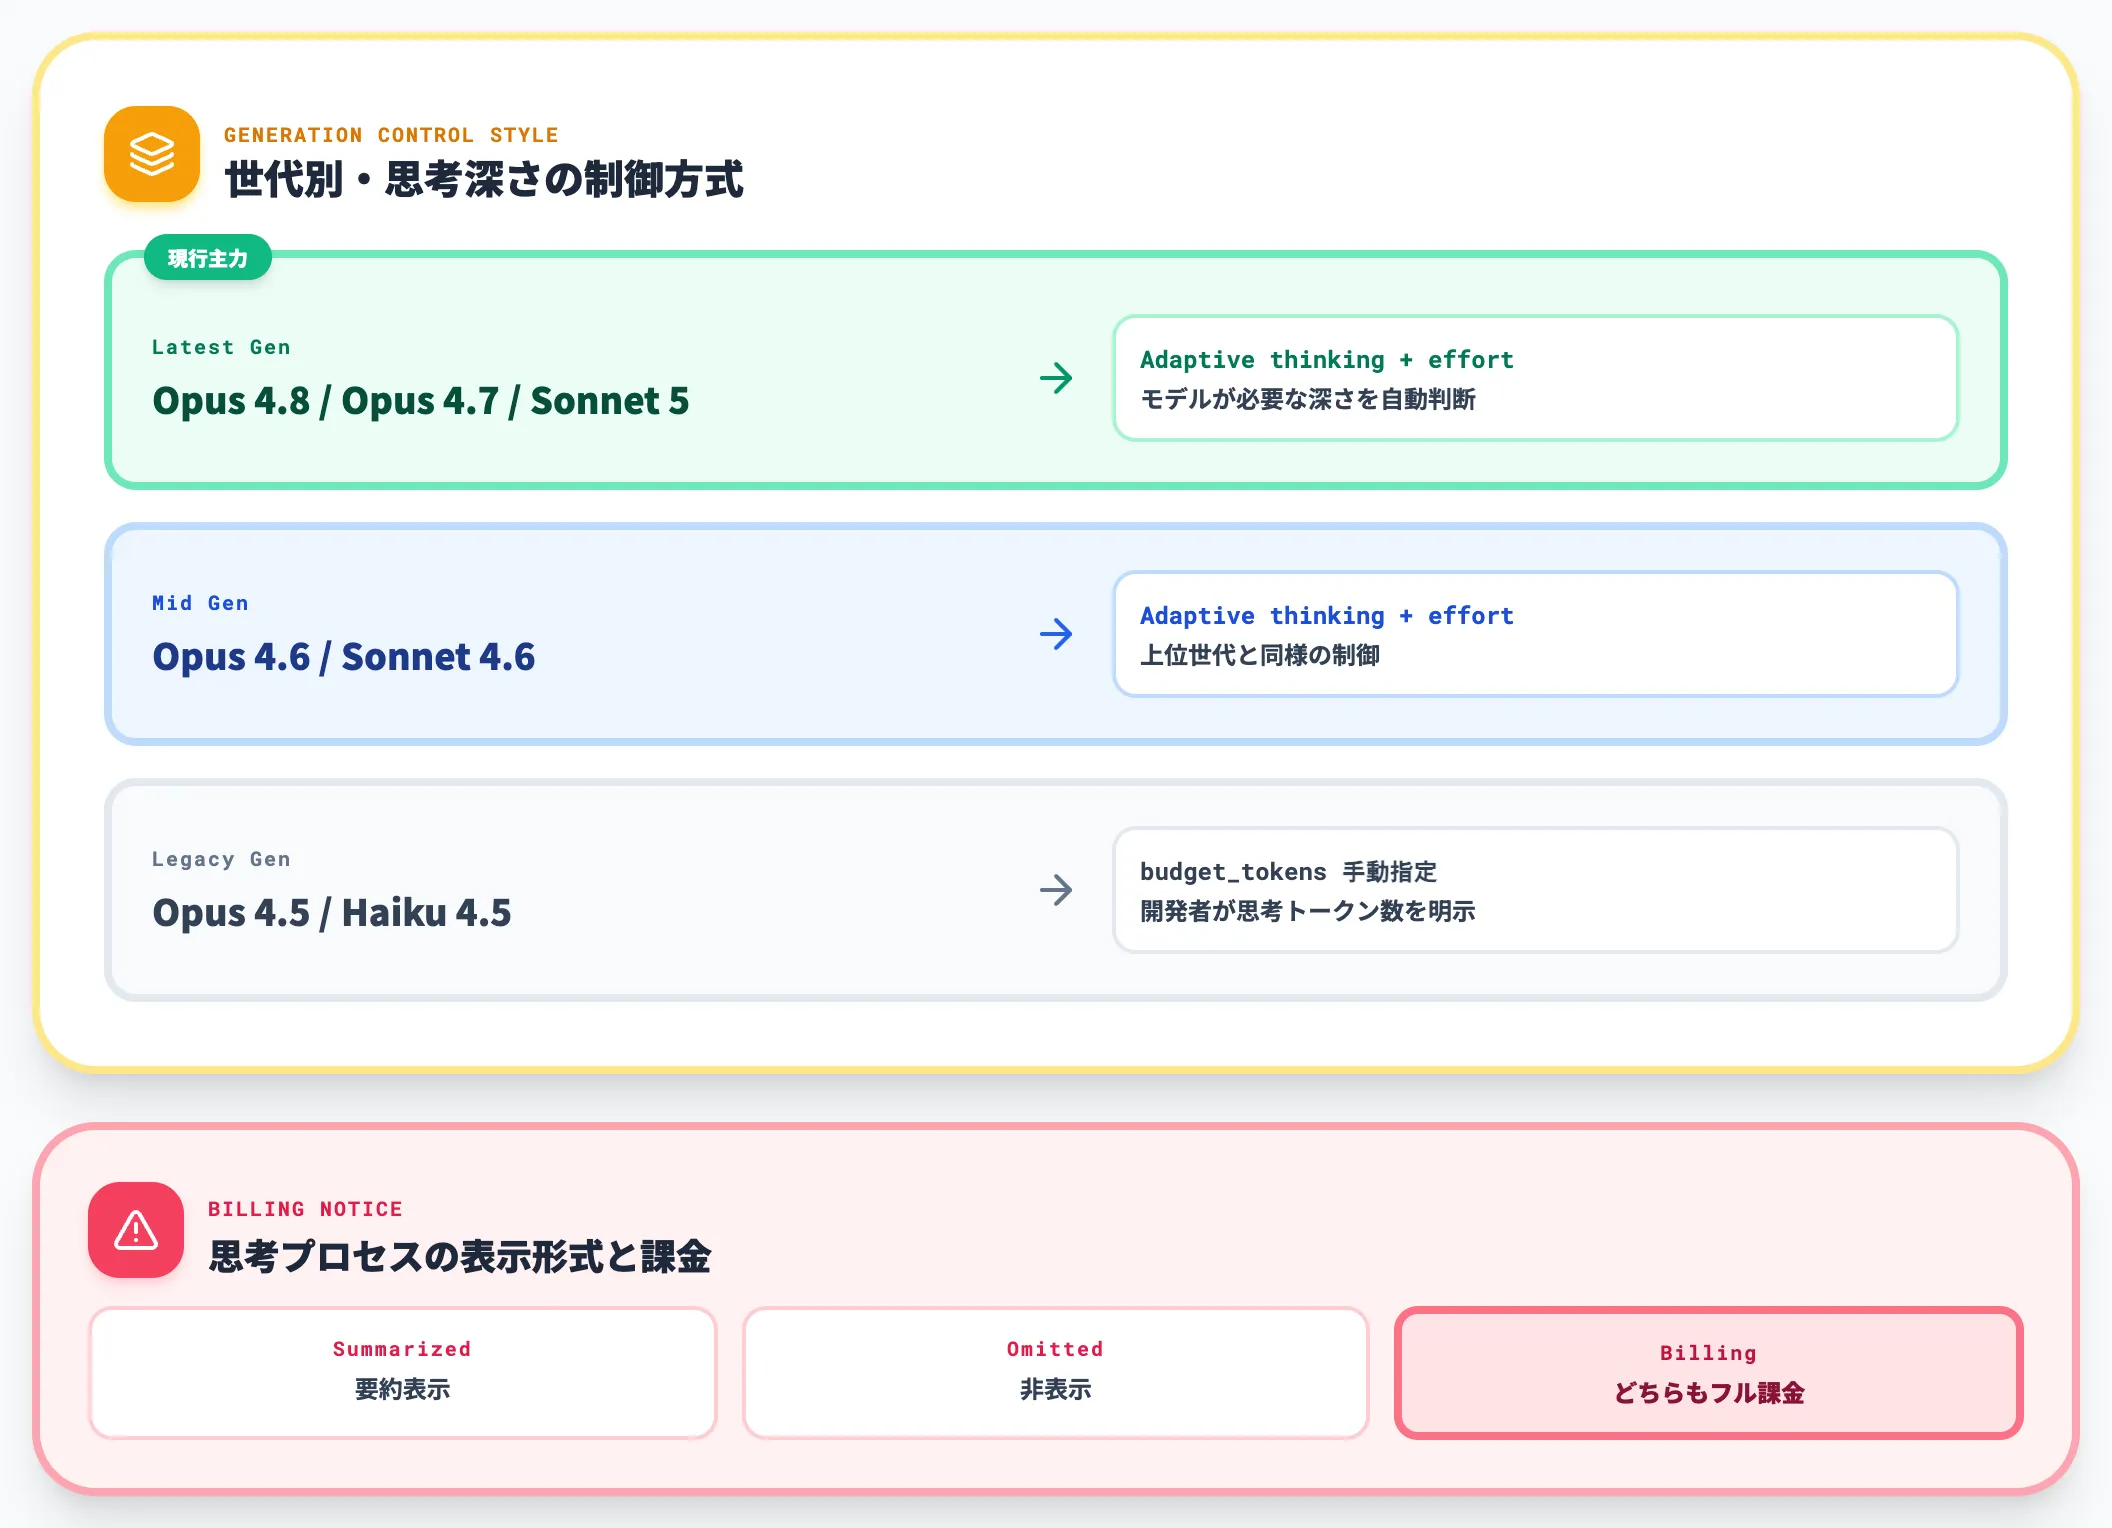The height and width of the screenshot is (1528, 2112).
Task: Click the budget_tokens 手動指定 box
Action: point(1535,890)
